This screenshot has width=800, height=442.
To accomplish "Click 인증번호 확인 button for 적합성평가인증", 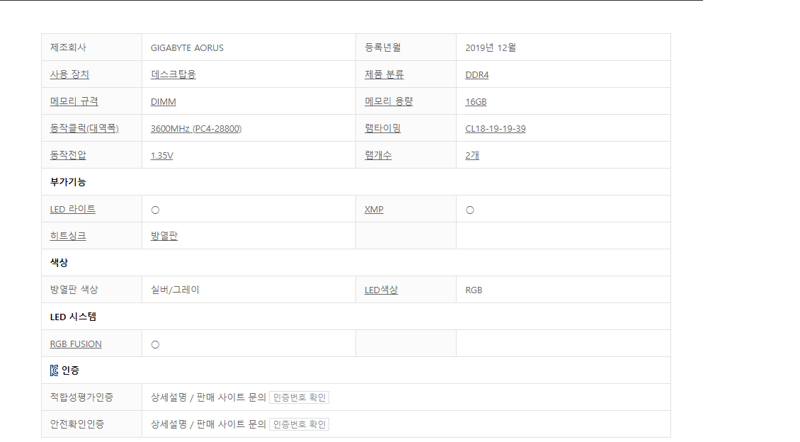I will (x=299, y=398).
